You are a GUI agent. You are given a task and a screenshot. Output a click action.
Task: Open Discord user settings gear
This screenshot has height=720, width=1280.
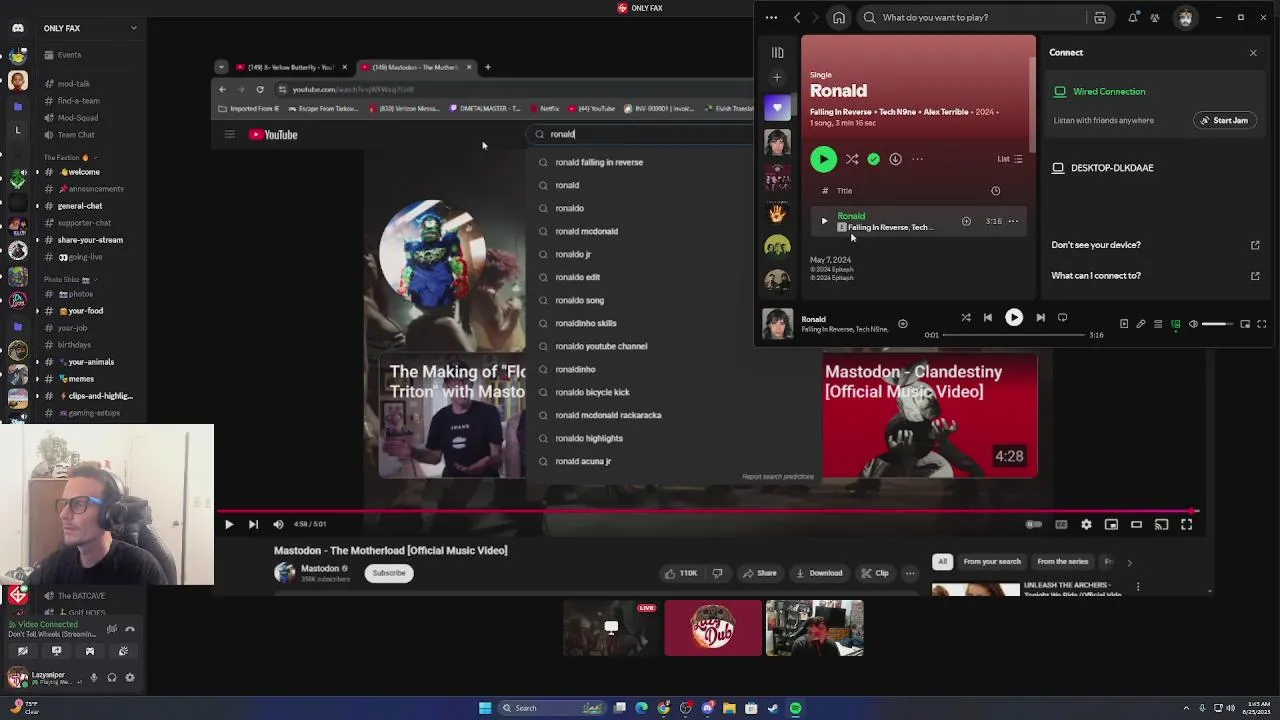(129, 677)
